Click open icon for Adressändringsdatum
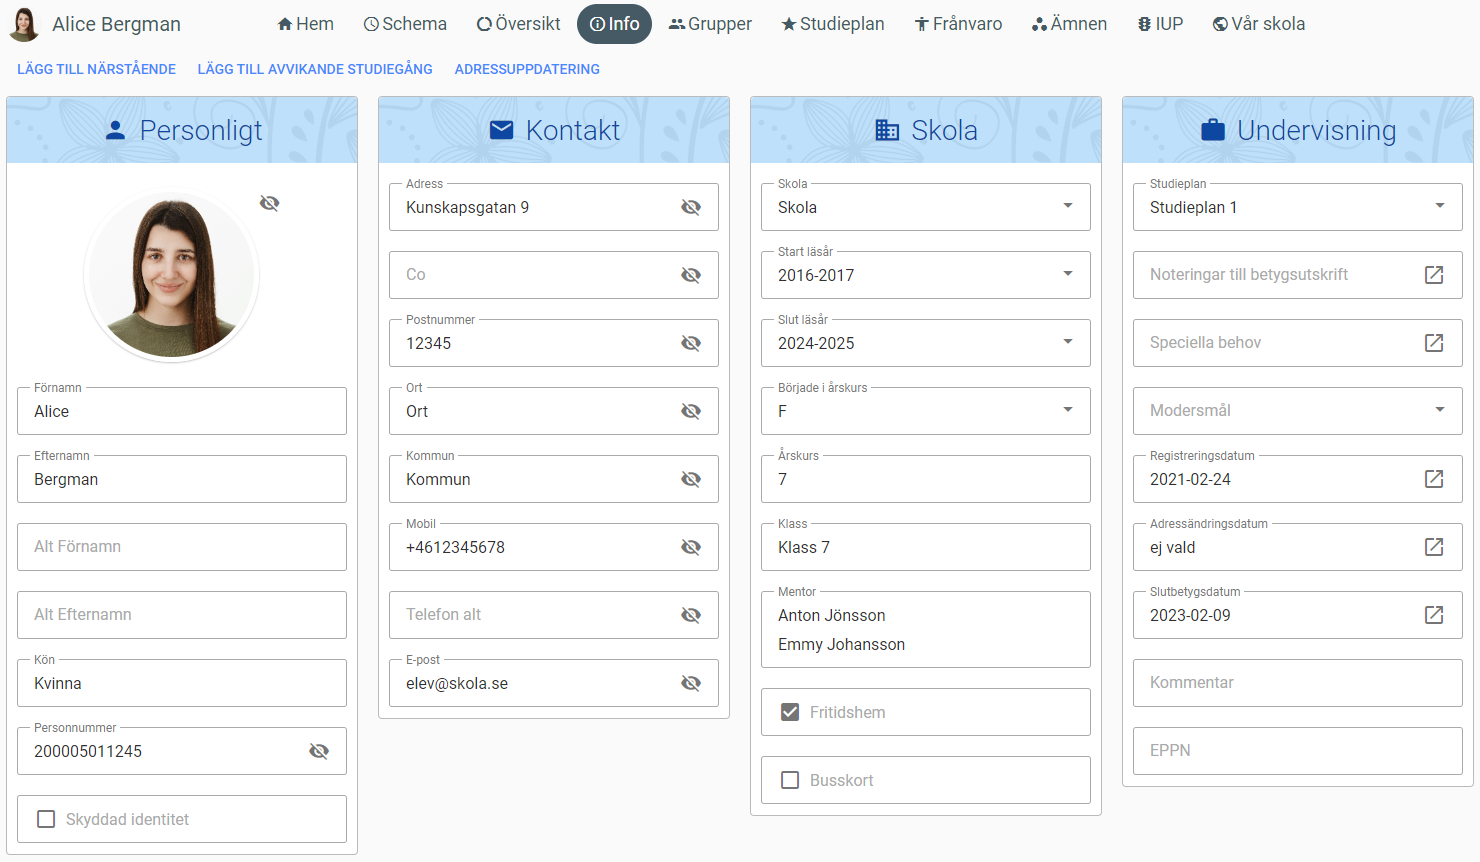The width and height of the screenshot is (1480, 862). tap(1433, 547)
